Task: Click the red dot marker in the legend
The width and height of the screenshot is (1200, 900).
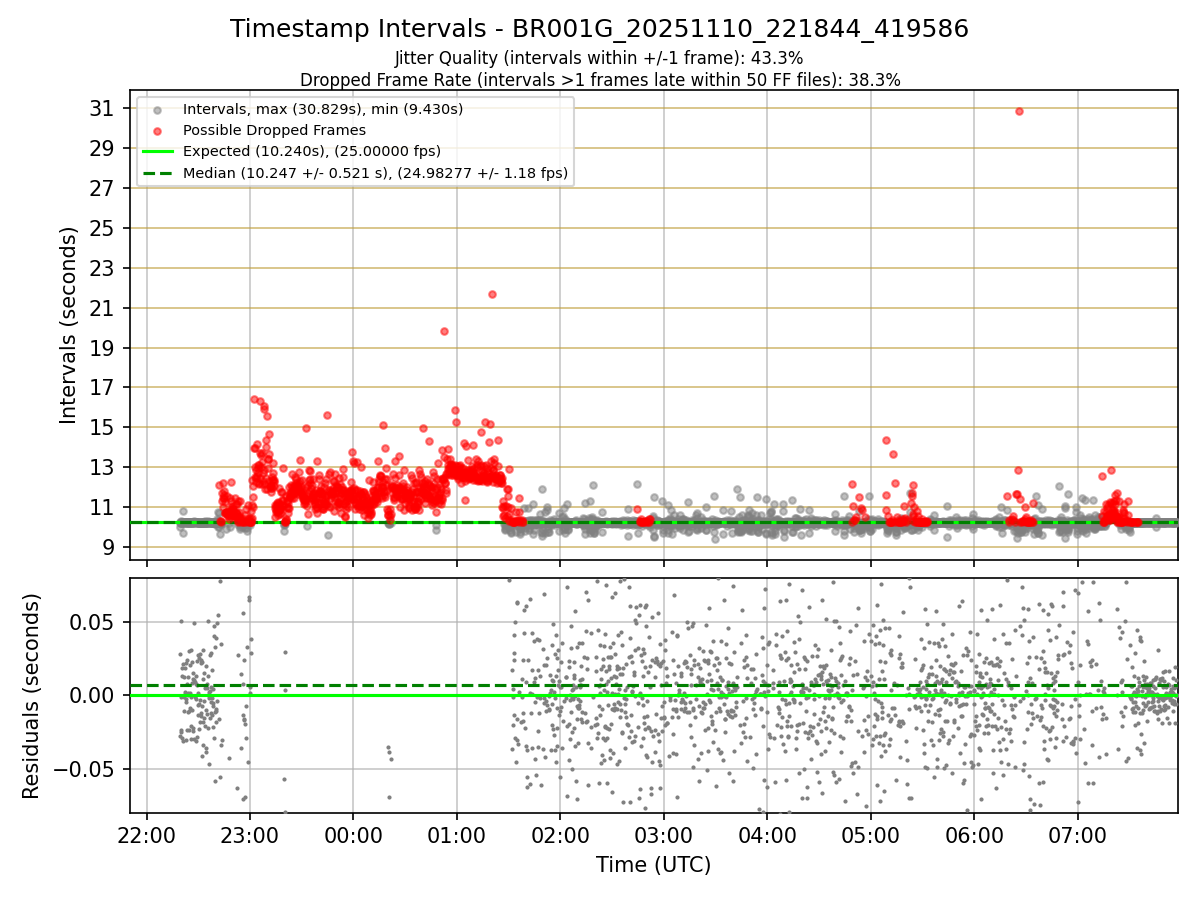Action: [x=157, y=130]
